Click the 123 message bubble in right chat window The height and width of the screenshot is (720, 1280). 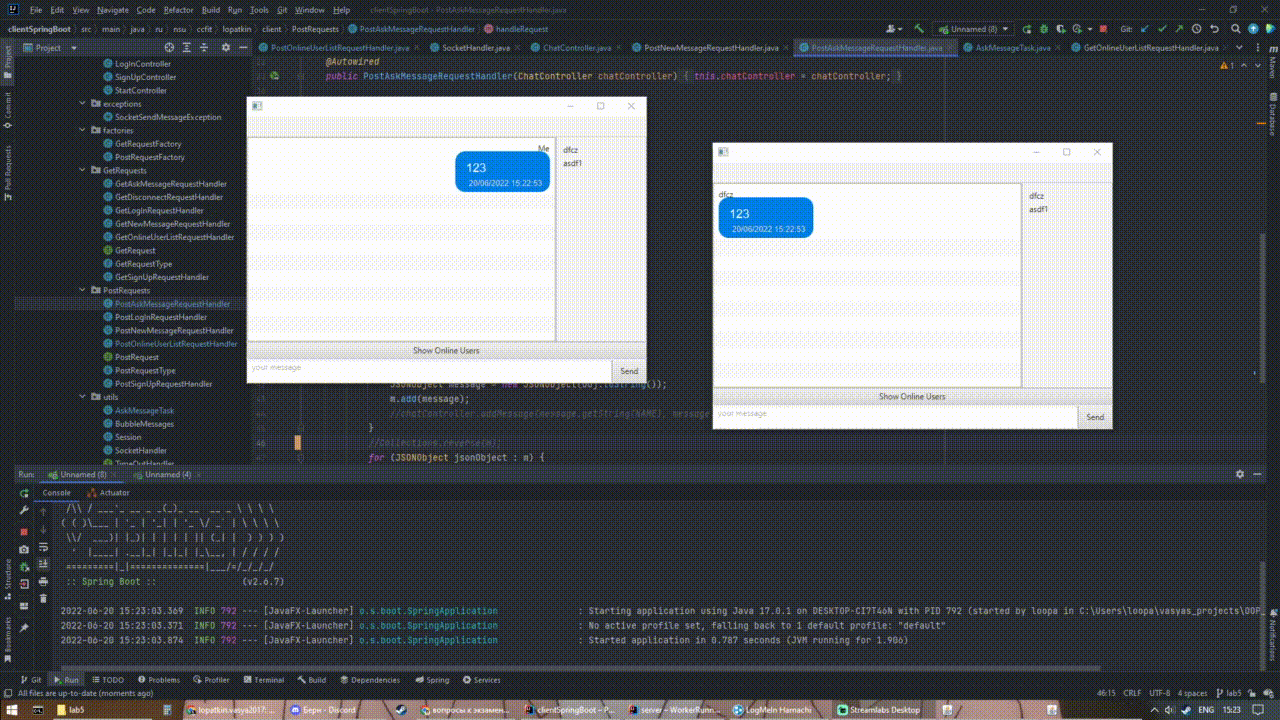[x=765, y=217]
